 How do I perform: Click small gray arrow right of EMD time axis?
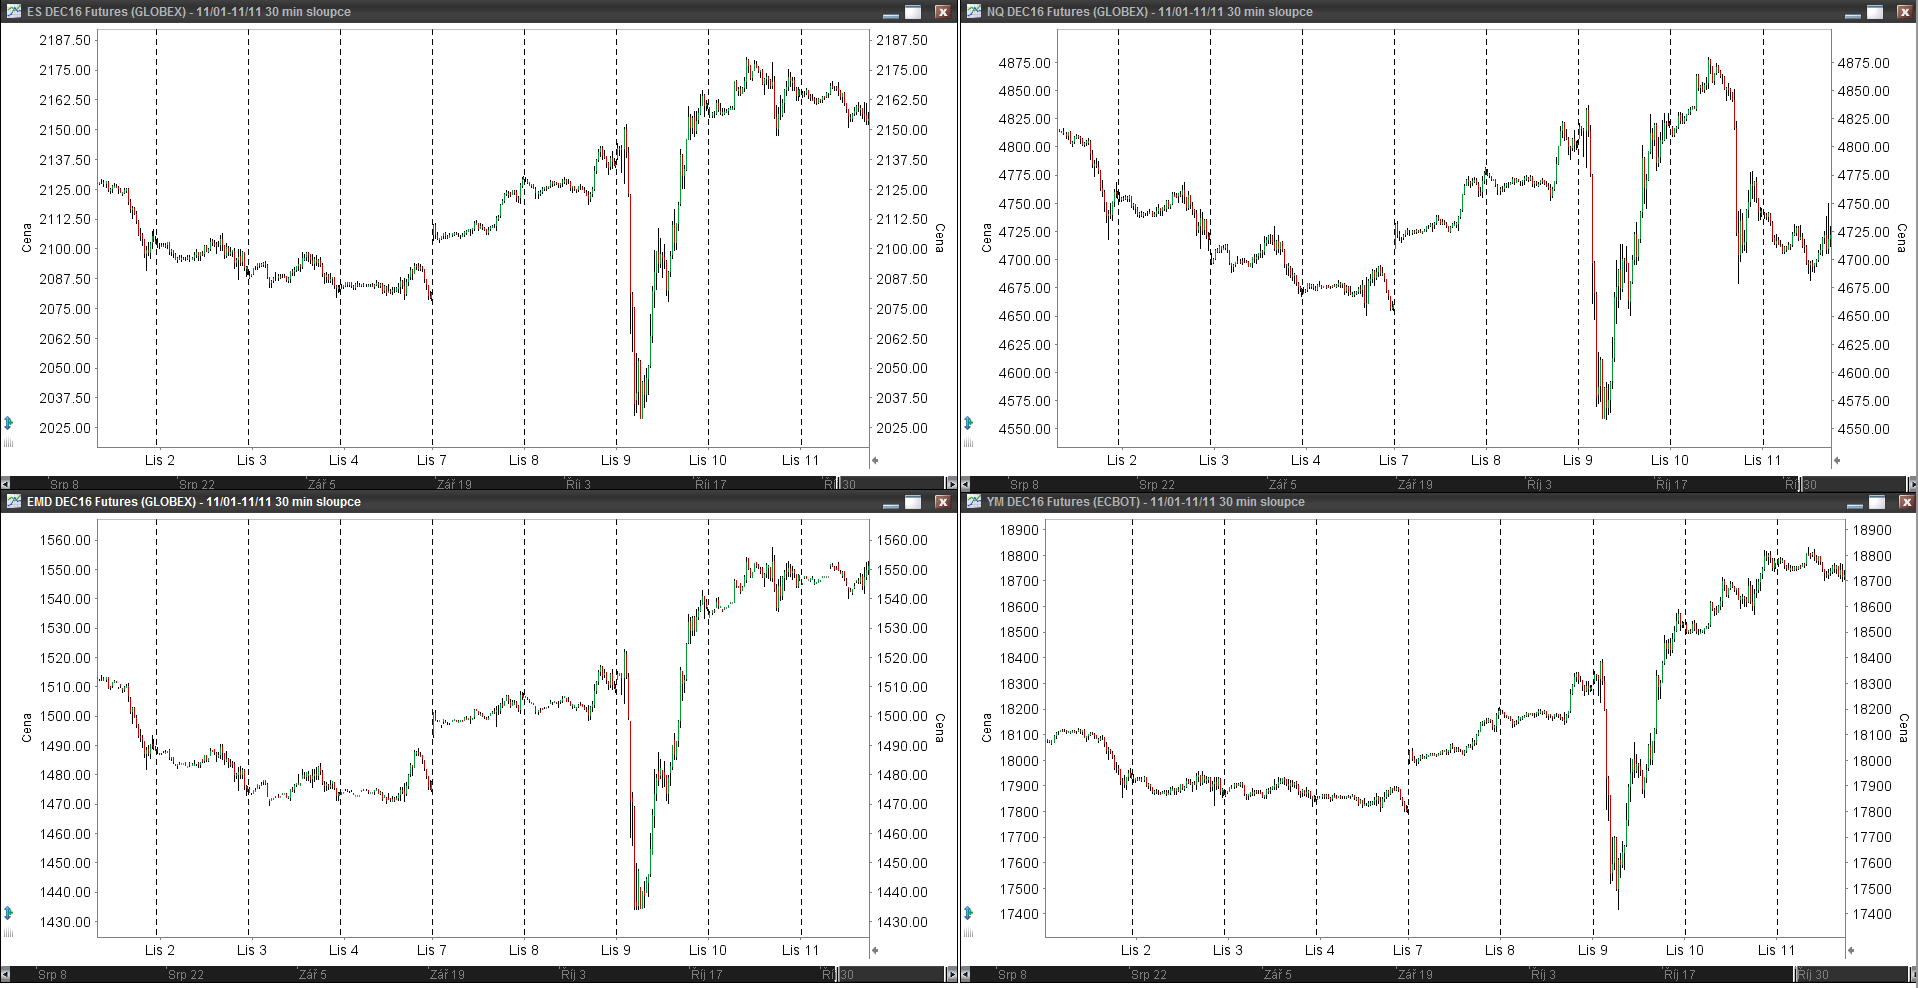point(875,951)
